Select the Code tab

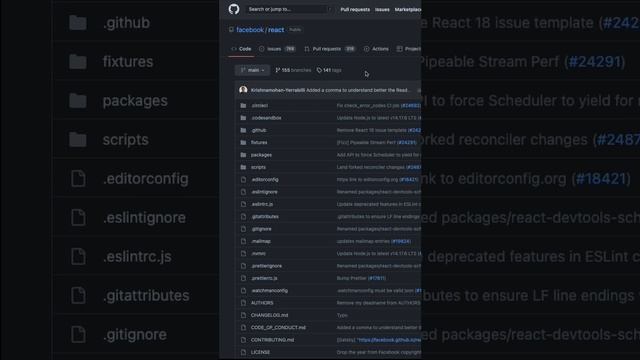(241, 49)
